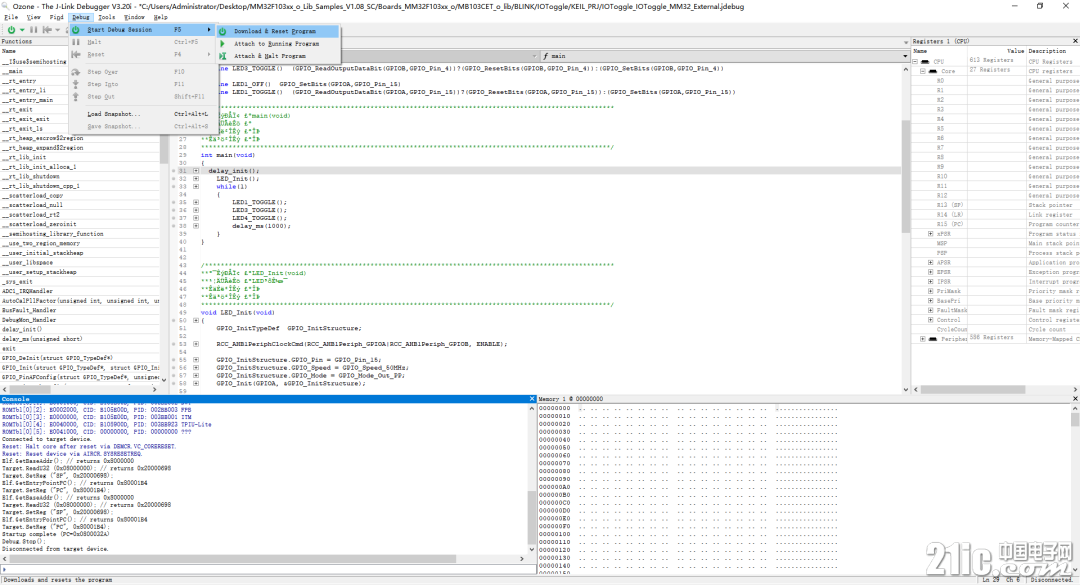Expand code line 32 LED_Init()

[x=196, y=178]
